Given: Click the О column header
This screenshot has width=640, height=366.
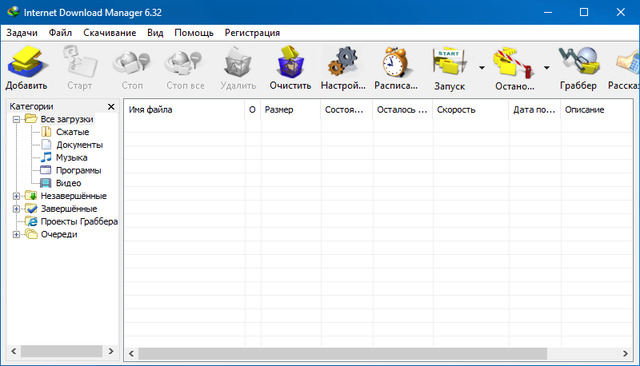Looking at the screenshot, I should (x=253, y=109).
